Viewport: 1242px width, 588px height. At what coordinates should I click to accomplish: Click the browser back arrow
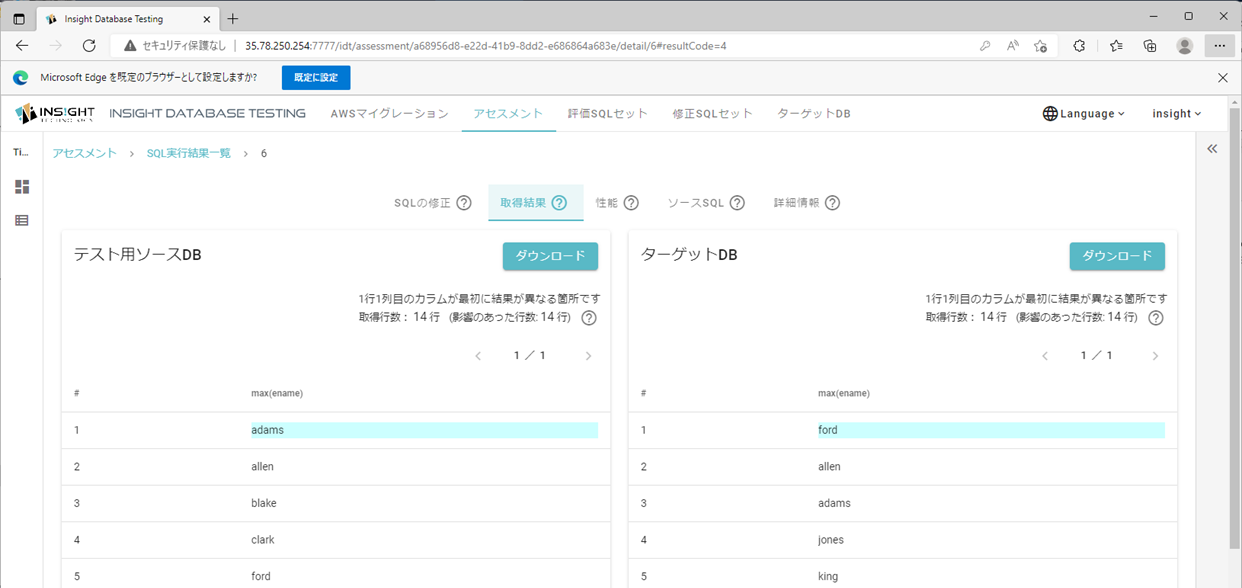pyautogui.click(x=22, y=46)
